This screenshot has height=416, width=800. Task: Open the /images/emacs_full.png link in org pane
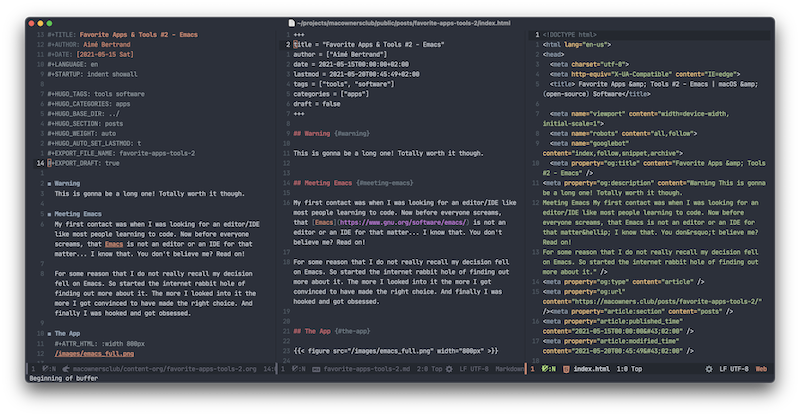(x=94, y=353)
